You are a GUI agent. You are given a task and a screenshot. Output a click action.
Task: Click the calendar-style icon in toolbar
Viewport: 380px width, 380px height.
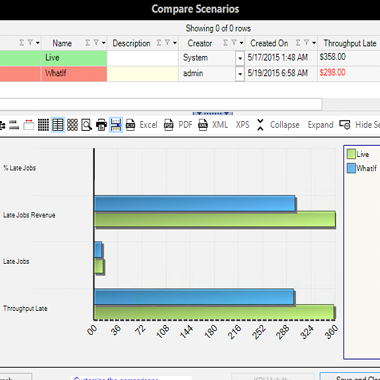pos(29,125)
